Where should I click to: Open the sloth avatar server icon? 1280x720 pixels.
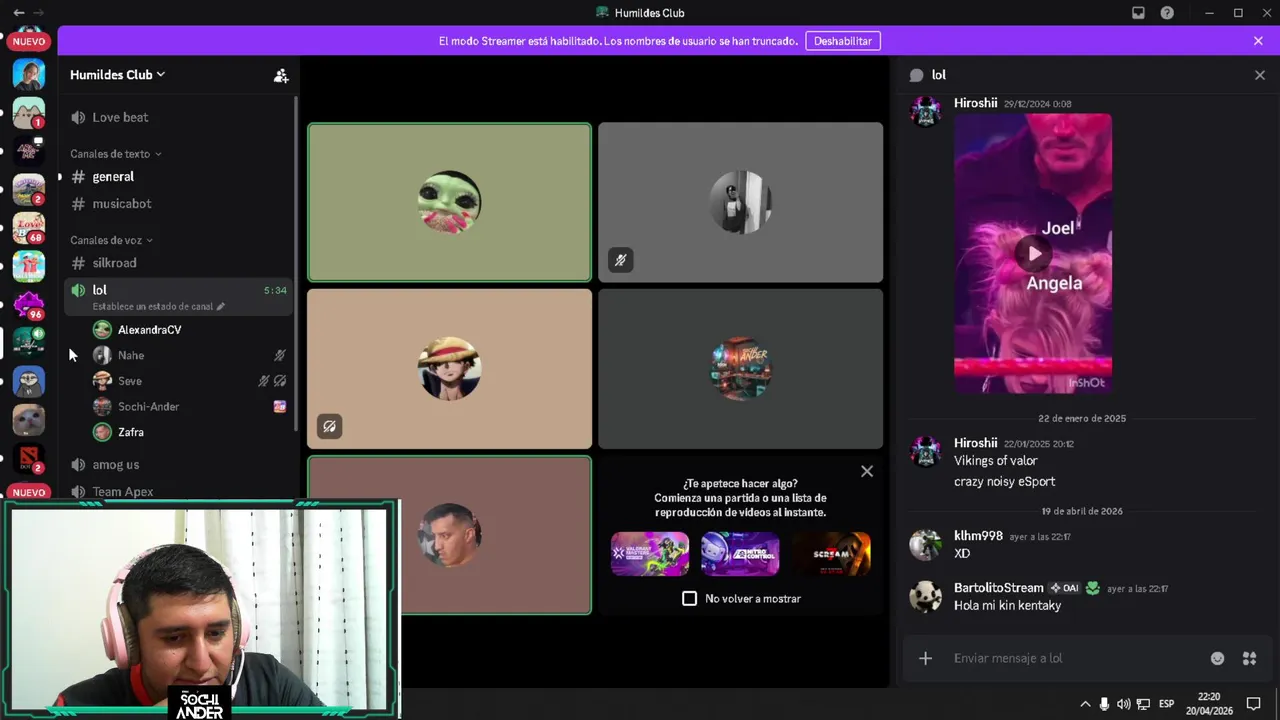pyautogui.click(x=28, y=381)
